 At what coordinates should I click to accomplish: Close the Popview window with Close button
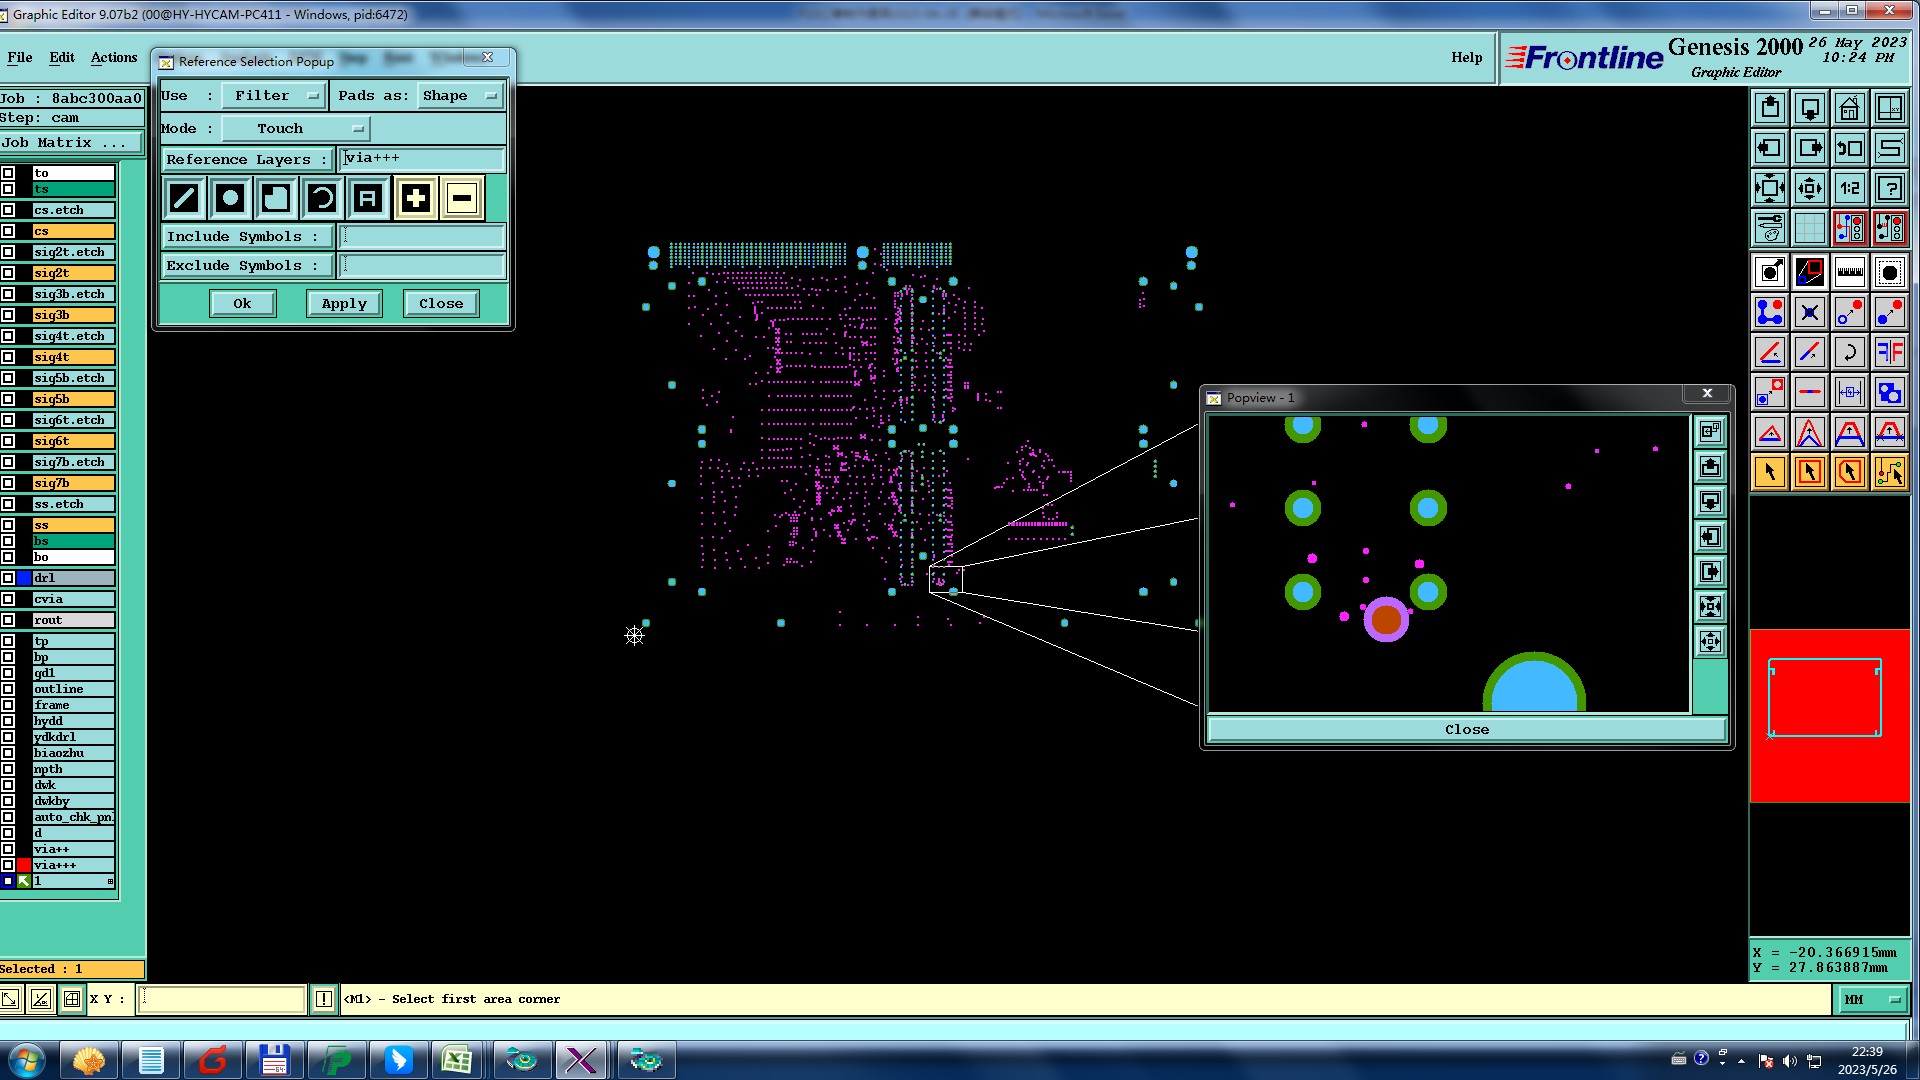coord(1466,730)
